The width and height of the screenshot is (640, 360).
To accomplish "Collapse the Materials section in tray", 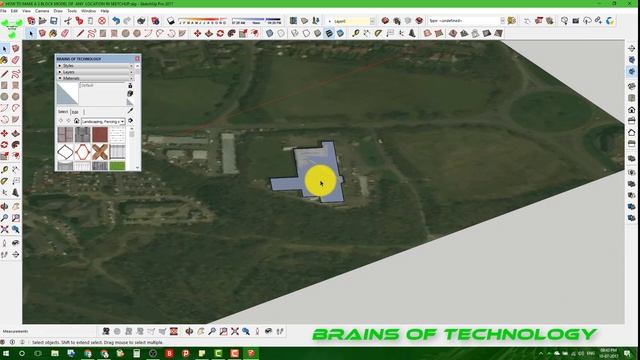I will 95,78.
